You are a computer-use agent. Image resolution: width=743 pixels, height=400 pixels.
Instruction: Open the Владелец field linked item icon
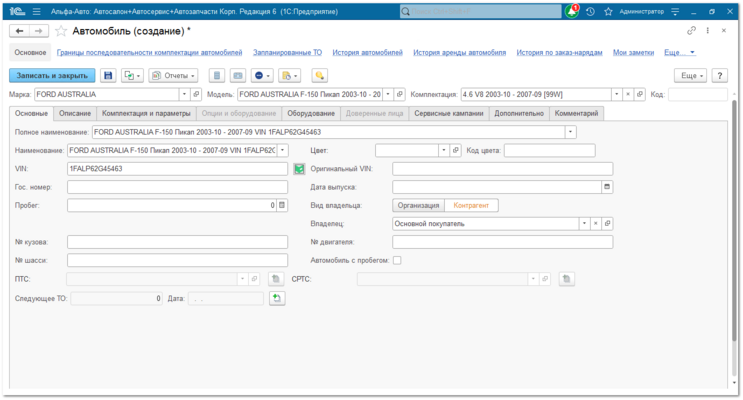pyautogui.click(x=607, y=223)
